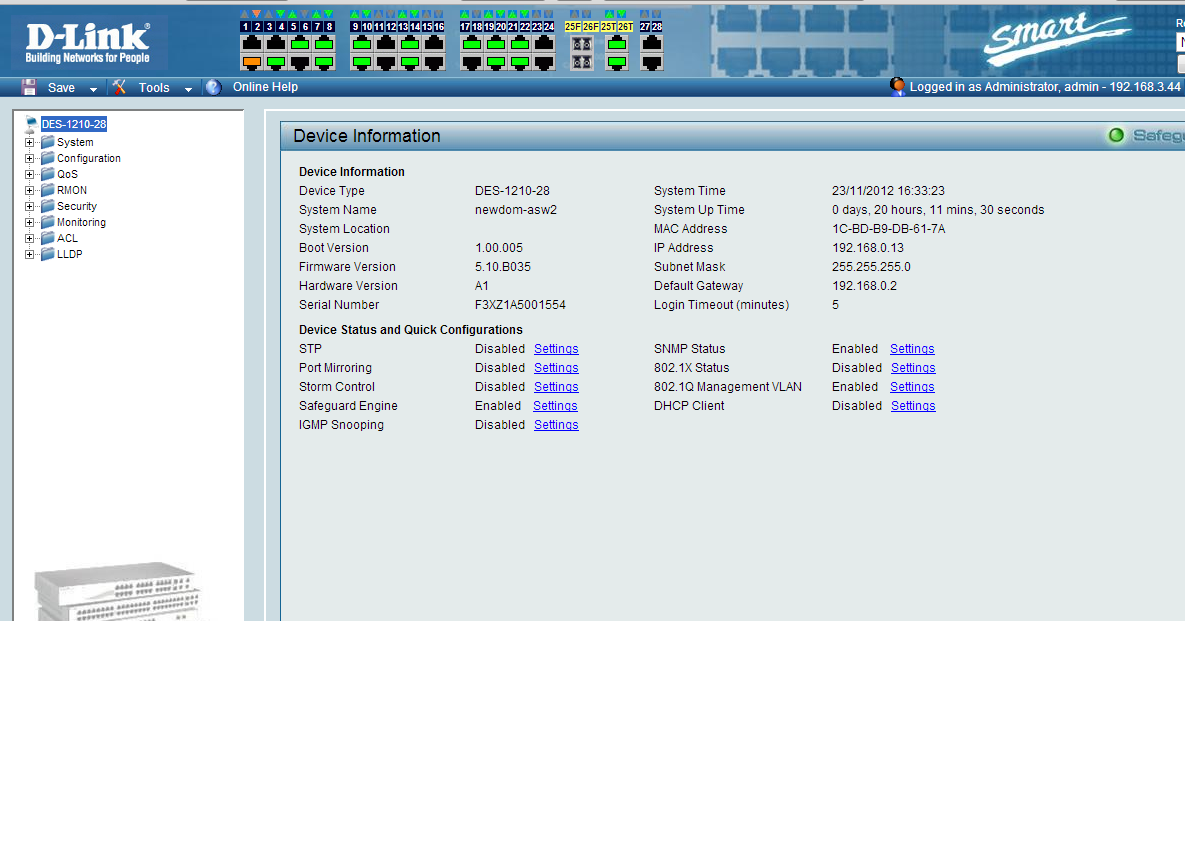Click the orange port 2 on switch panel

pos(252,62)
